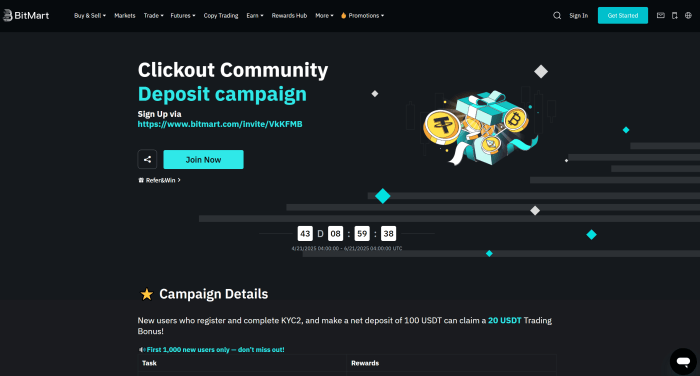Image resolution: width=700 pixels, height=376 pixels.
Task: Click the campaign date range text
Action: tap(347, 248)
